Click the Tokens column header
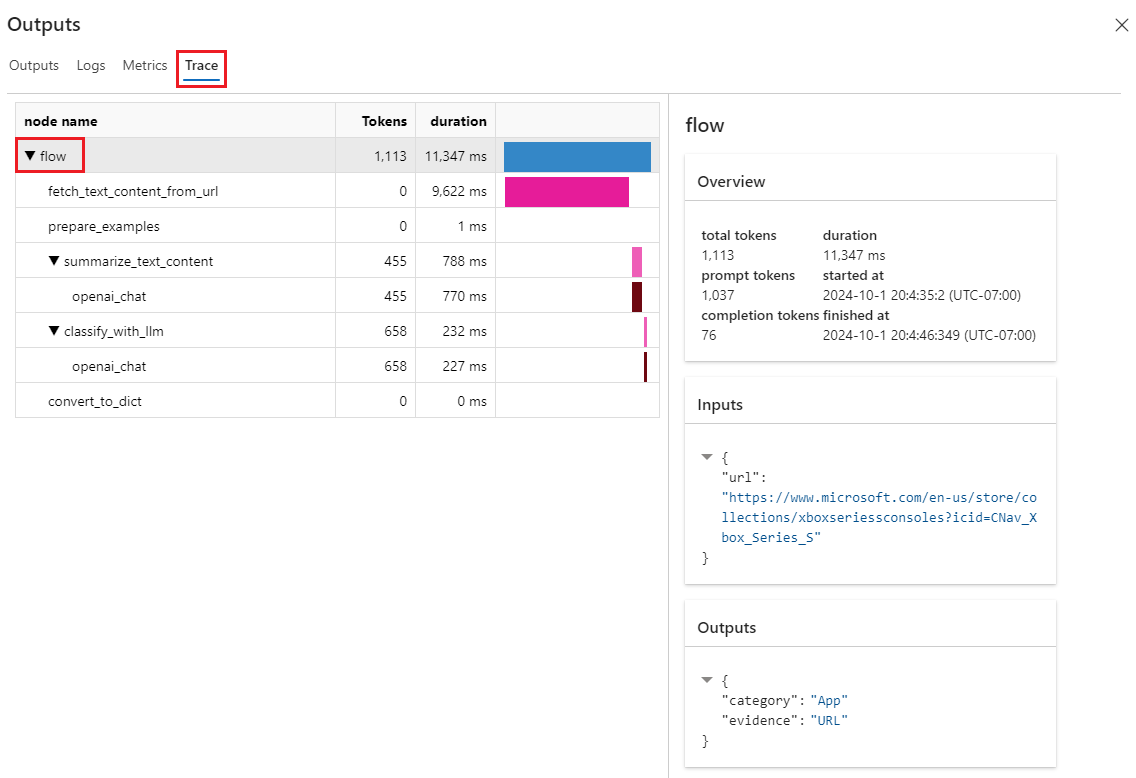The height and width of the screenshot is (778, 1136). (x=384, y=121)
